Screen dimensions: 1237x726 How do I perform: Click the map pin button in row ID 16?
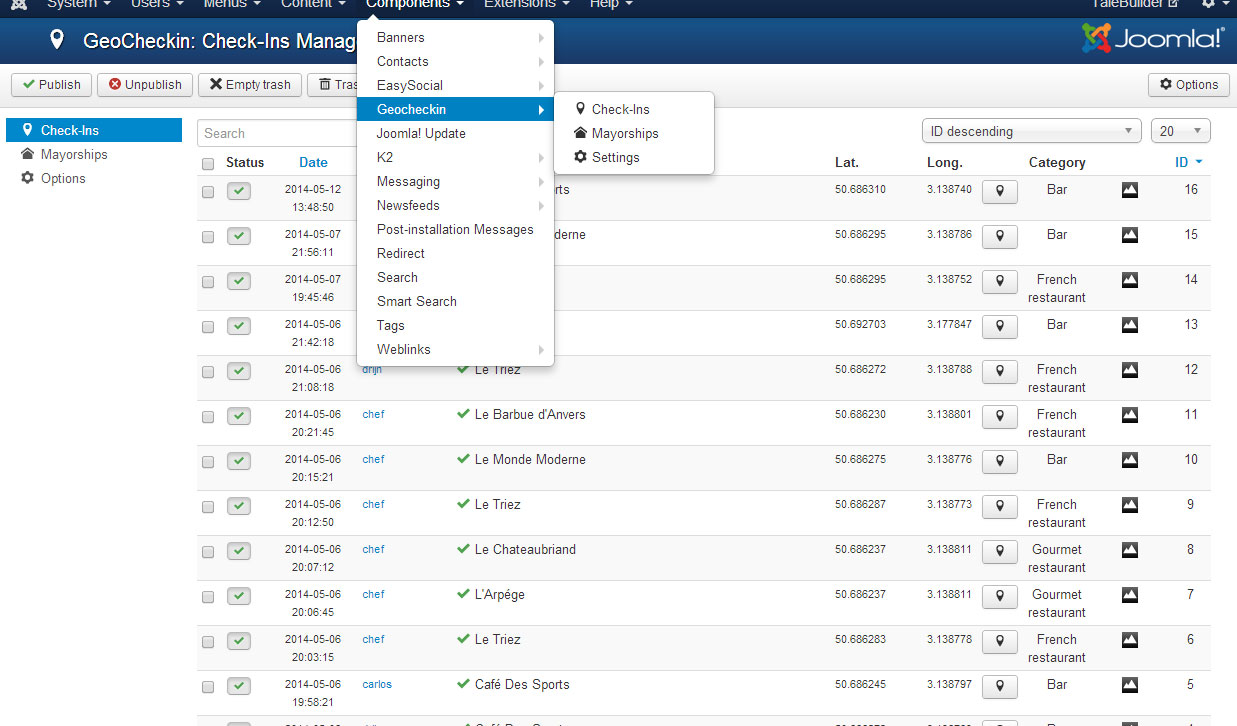point(999,191)
